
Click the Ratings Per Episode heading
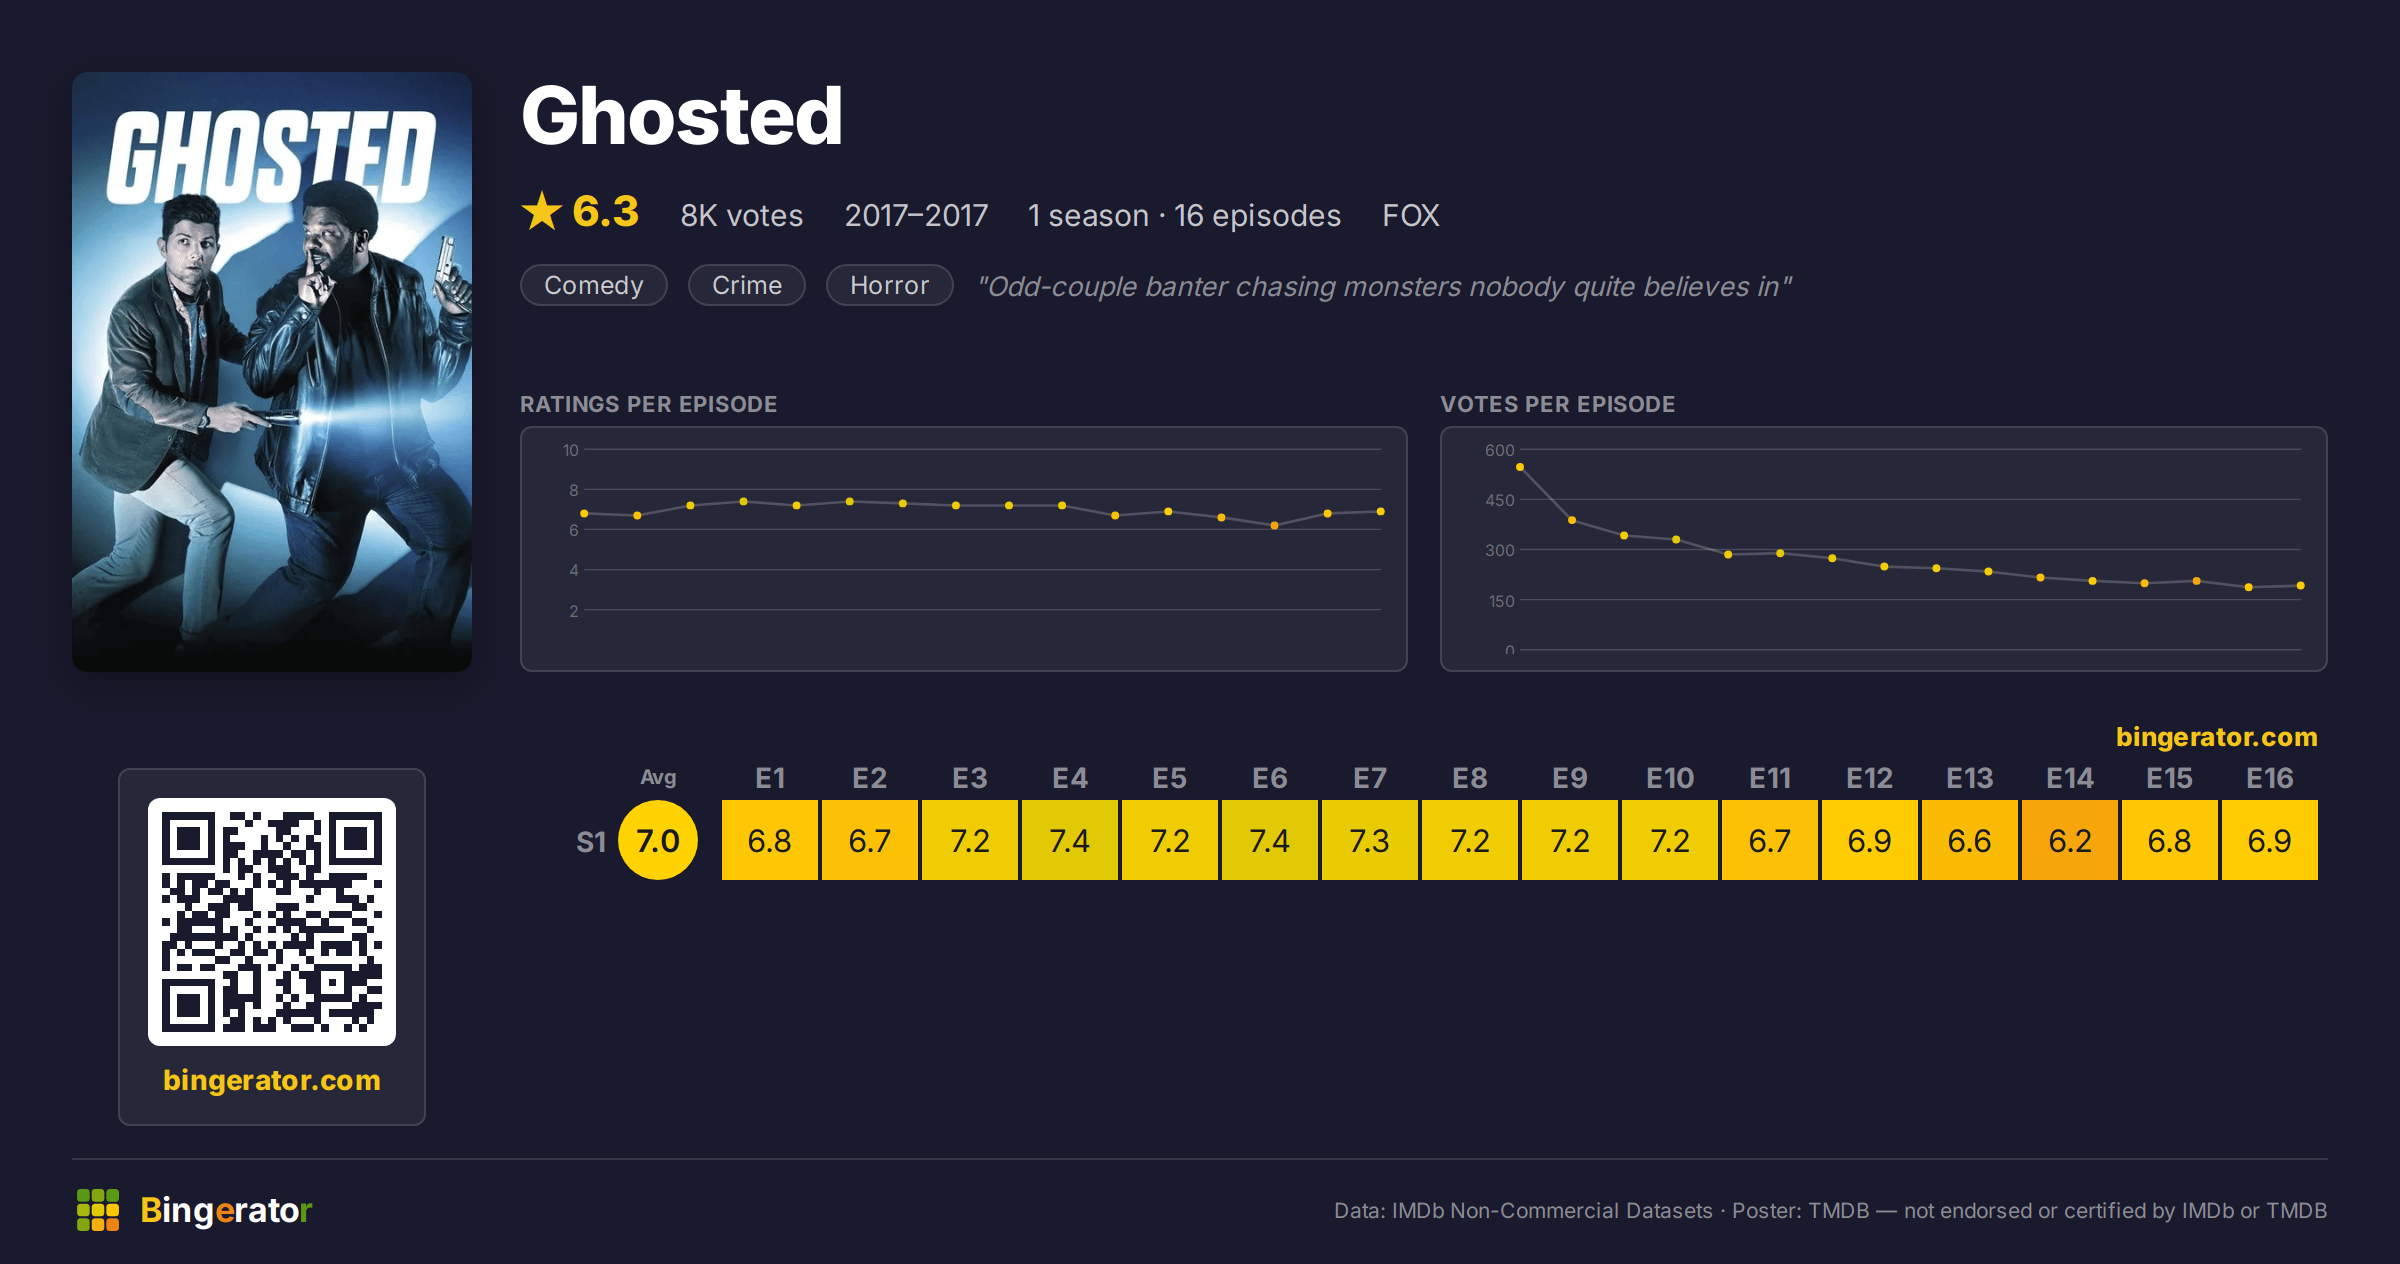pyautogui.click(x=649, y=404)
